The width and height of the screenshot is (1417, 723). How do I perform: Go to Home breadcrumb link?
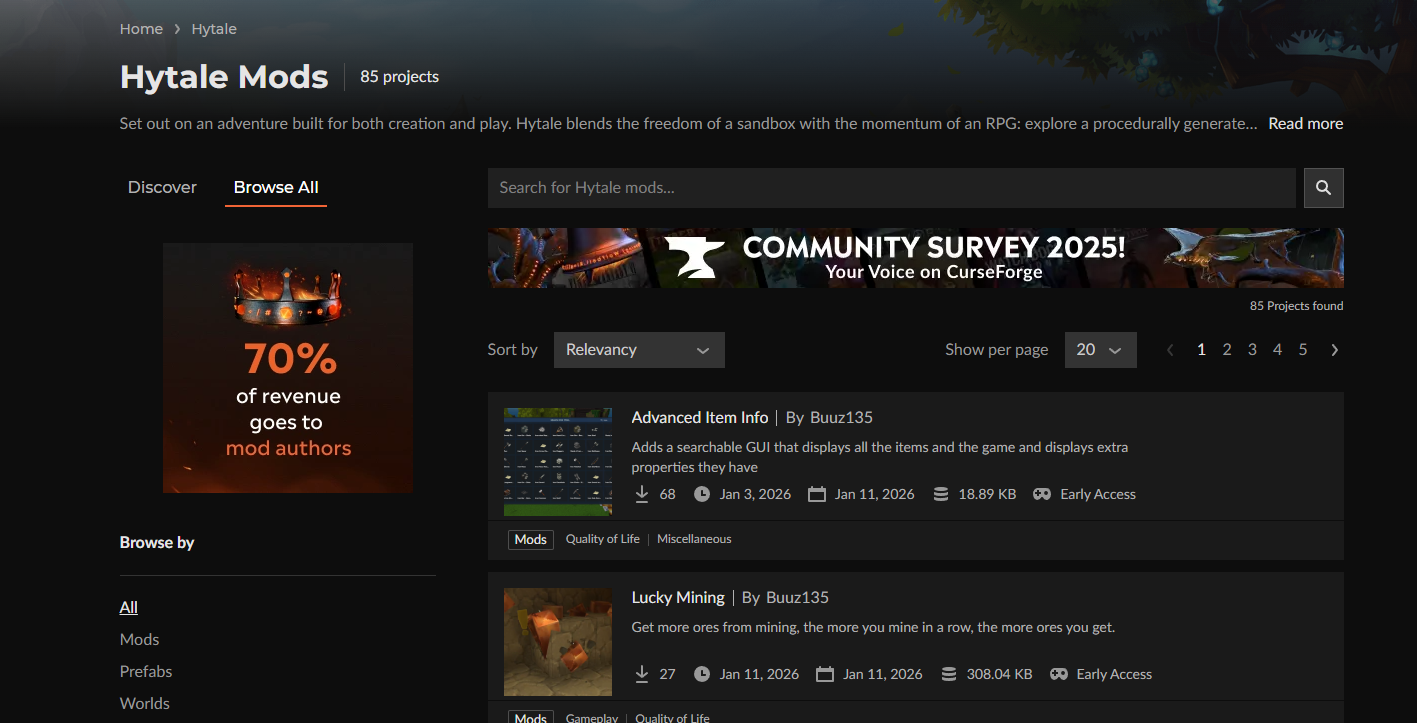141,29
